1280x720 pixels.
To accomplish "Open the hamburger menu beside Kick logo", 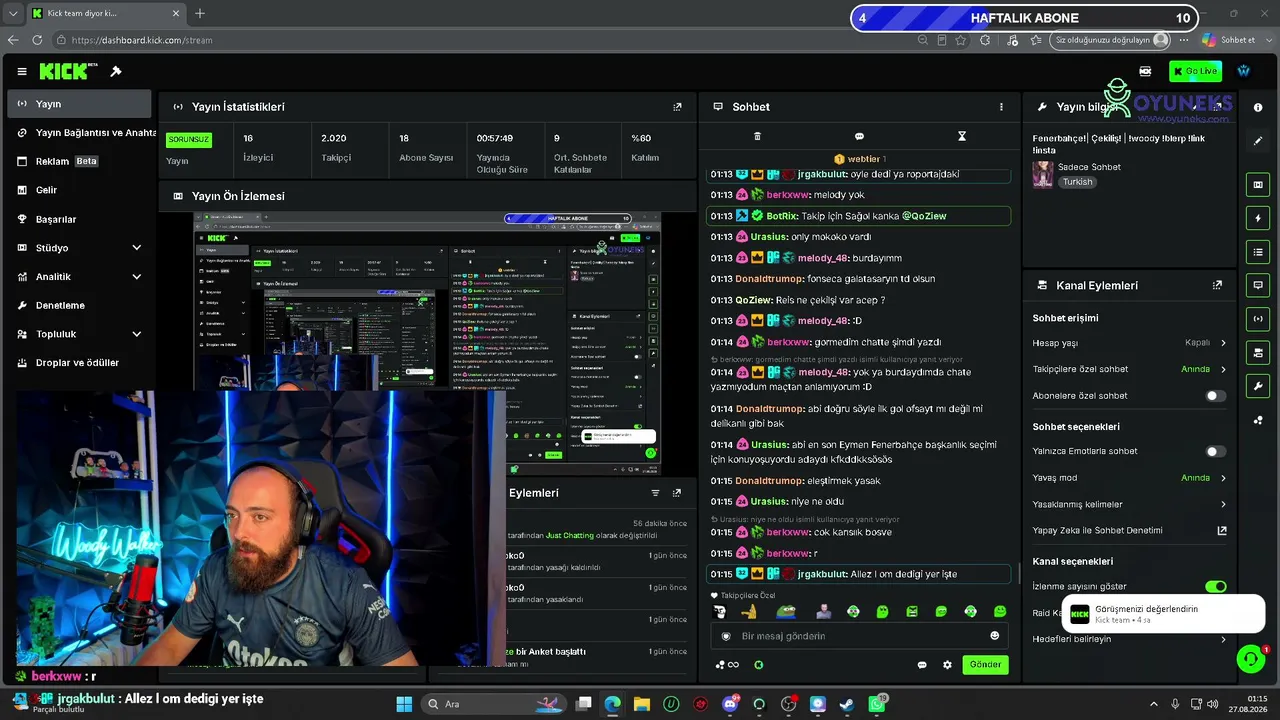I will pyautogui.click(x=22, y=72).
